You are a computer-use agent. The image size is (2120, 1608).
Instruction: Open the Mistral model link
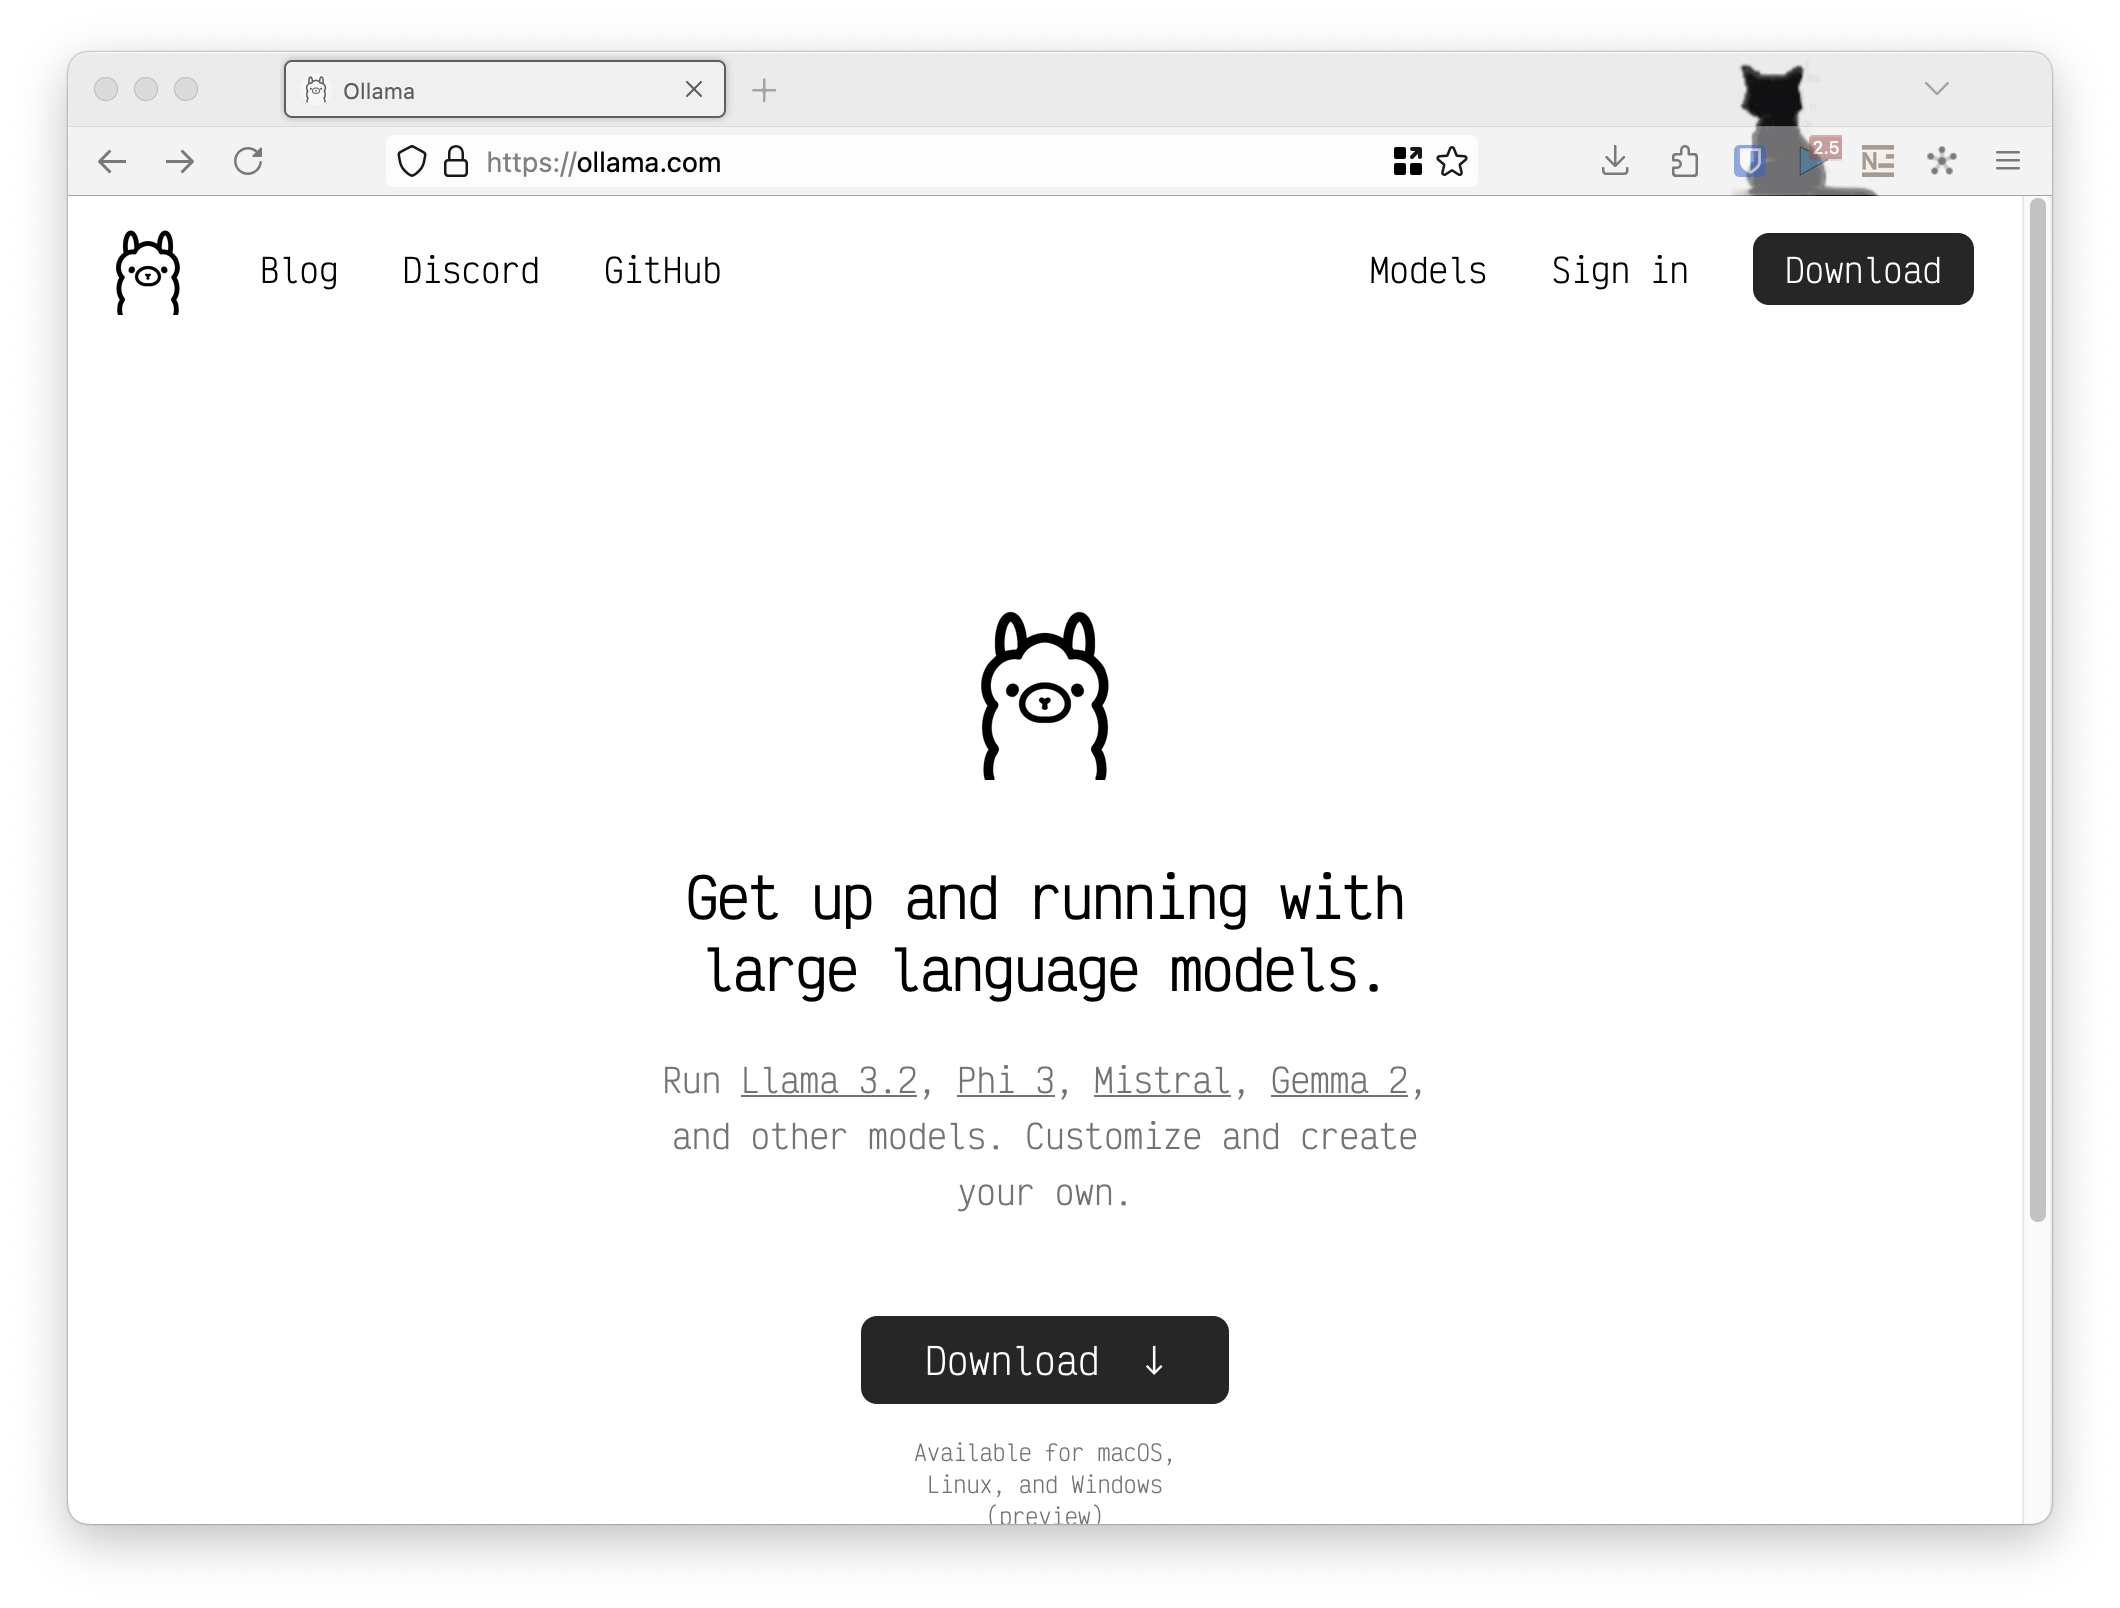click(x=1162, y=1081)
